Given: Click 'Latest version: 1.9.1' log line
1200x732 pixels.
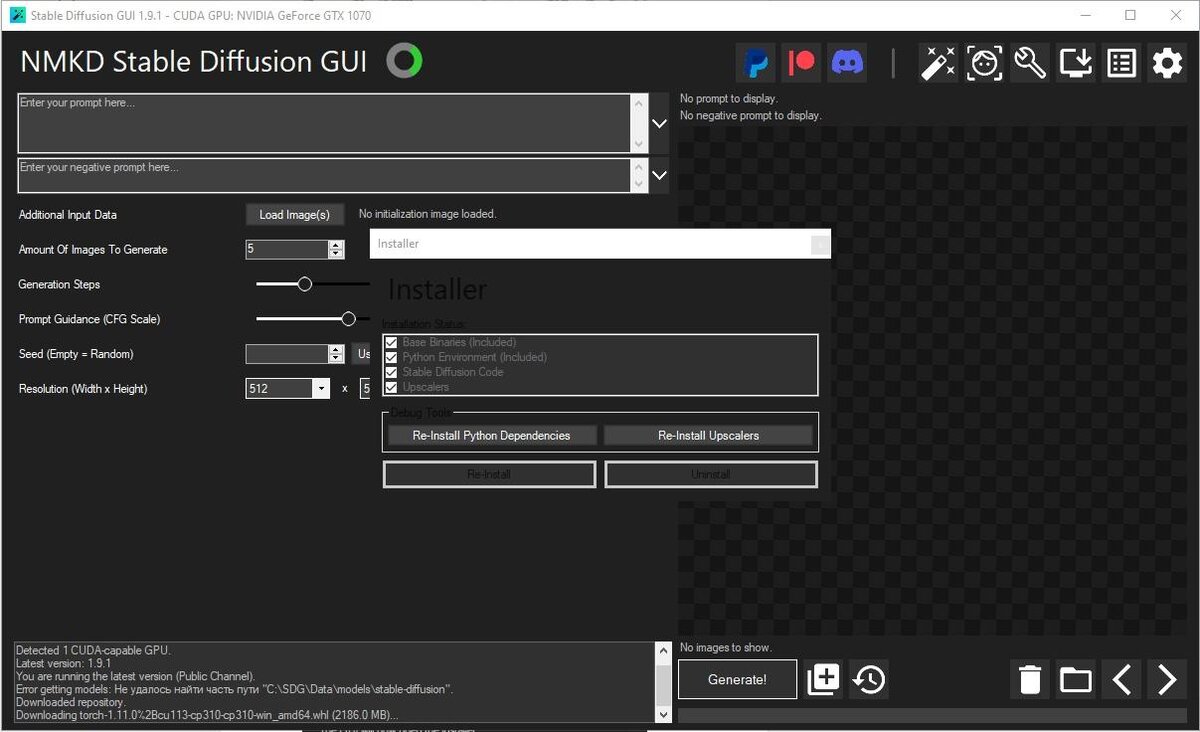Looking at the screenshot, I should click(x=63, y=664).
